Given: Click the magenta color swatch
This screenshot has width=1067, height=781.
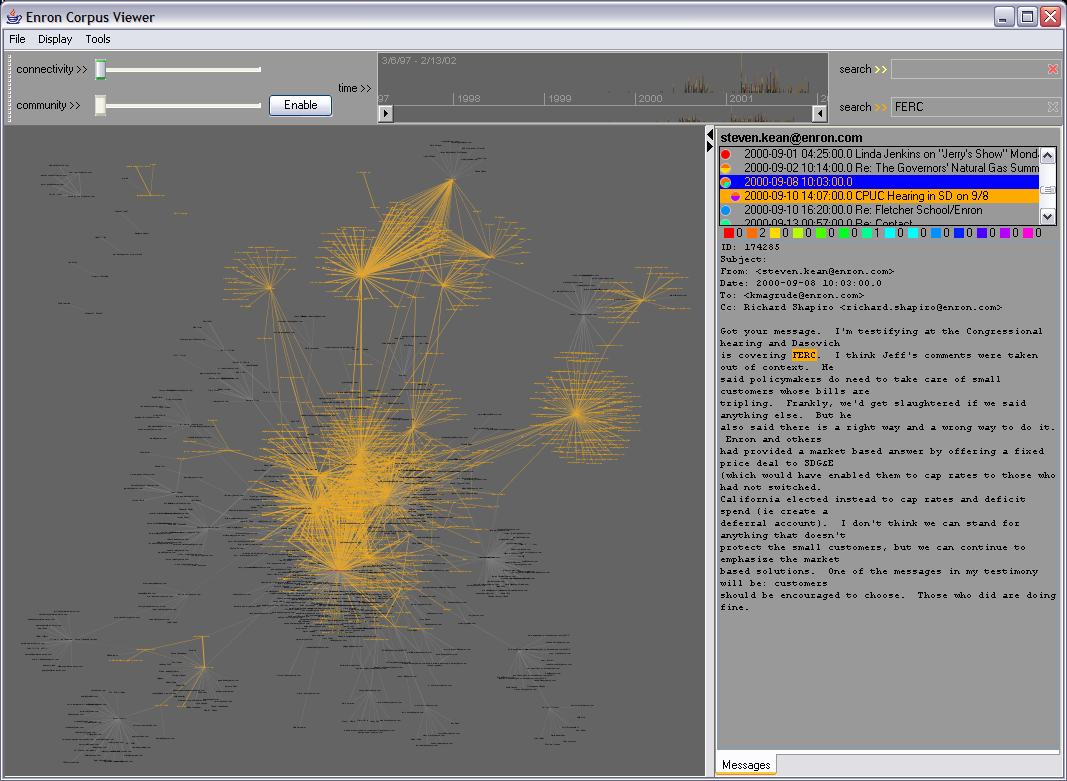Looking at the screenshot, I should pyautogui.click(x=1028, y=233).
